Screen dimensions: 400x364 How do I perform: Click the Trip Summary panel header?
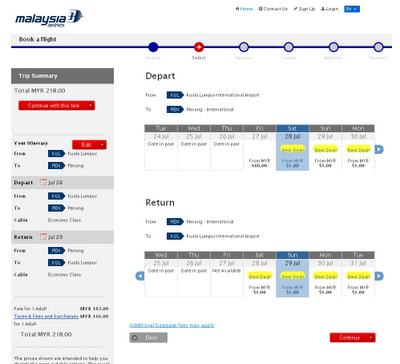[62, 76]
